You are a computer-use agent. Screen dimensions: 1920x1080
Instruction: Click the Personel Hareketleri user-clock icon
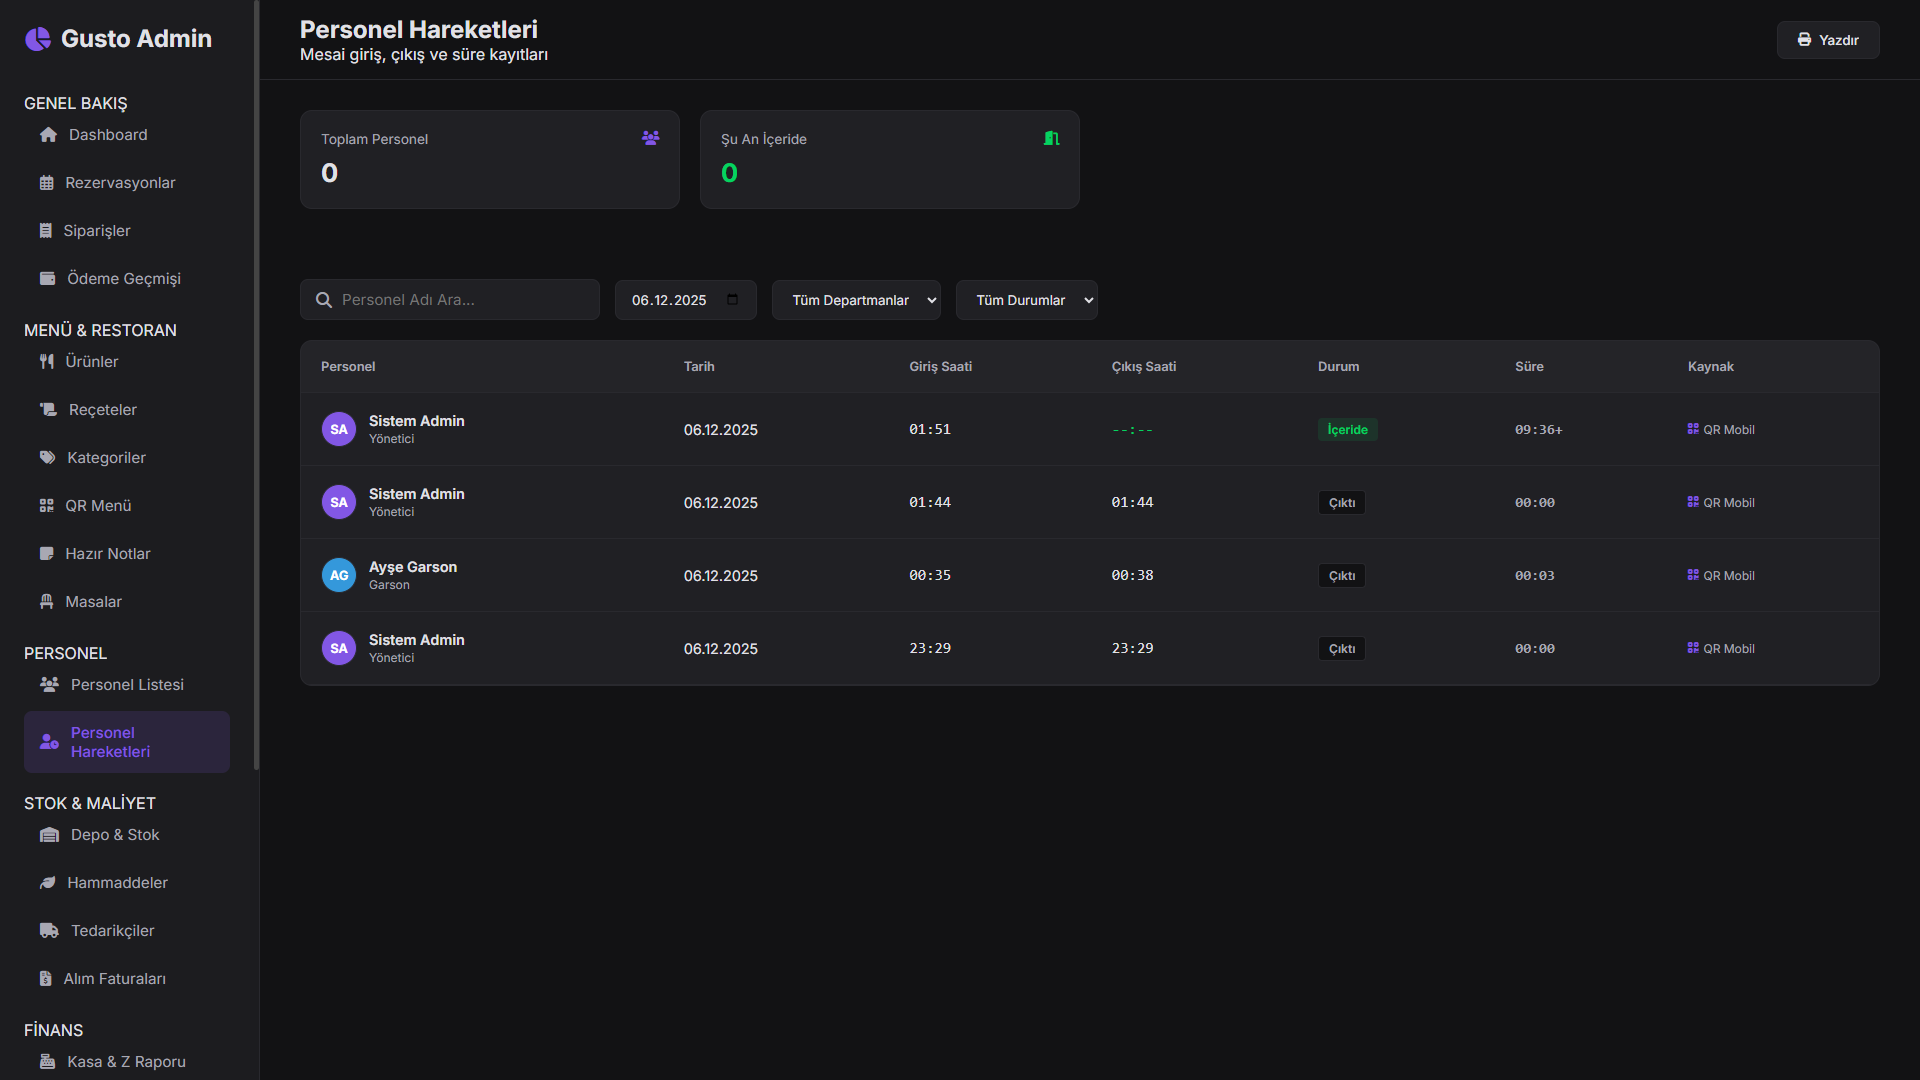(x=49, y=742)
